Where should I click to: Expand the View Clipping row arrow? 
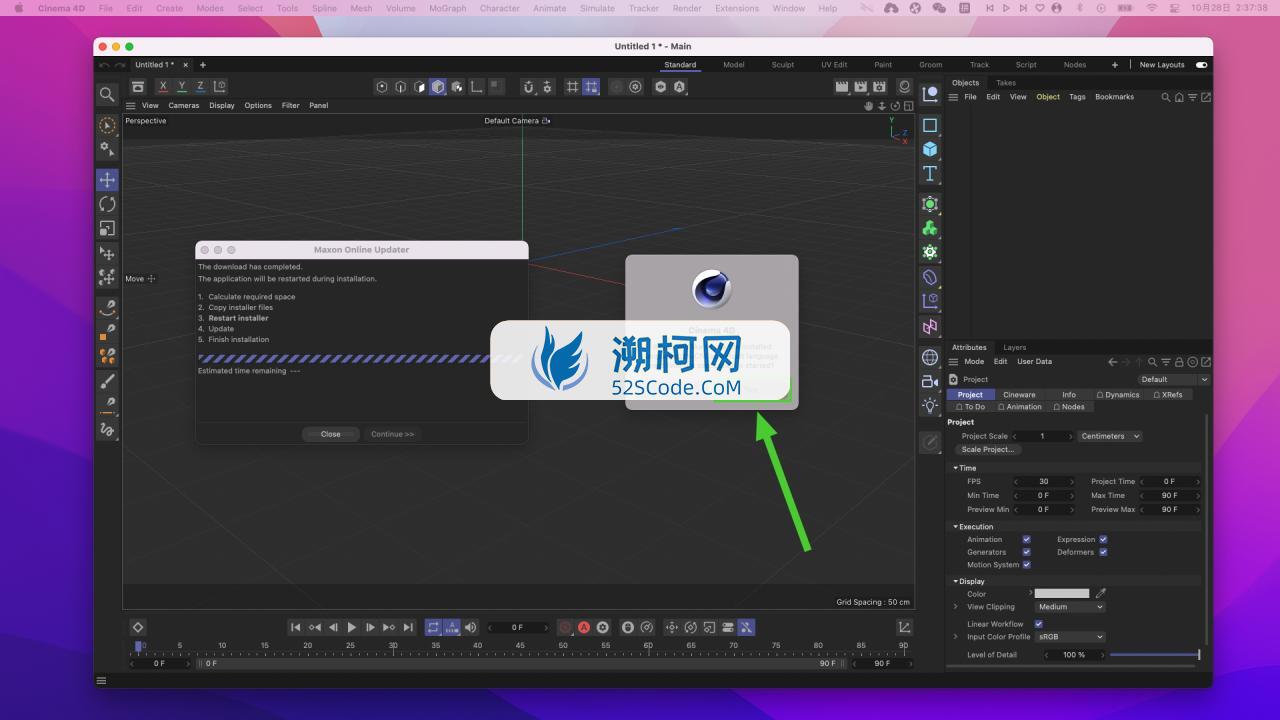[956, 607]
